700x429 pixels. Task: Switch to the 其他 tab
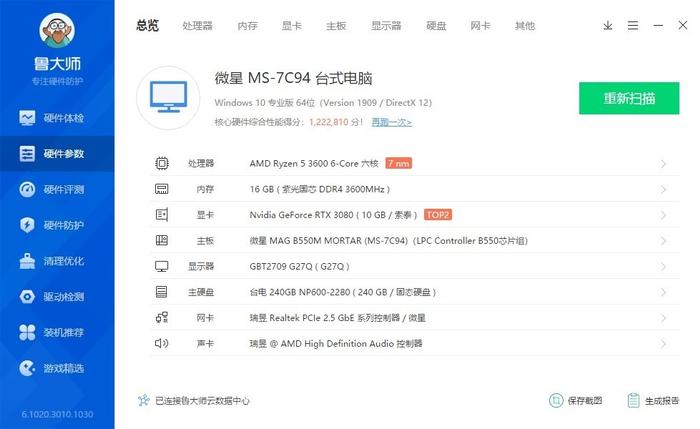pyautogui.click(x=525, y=26)
